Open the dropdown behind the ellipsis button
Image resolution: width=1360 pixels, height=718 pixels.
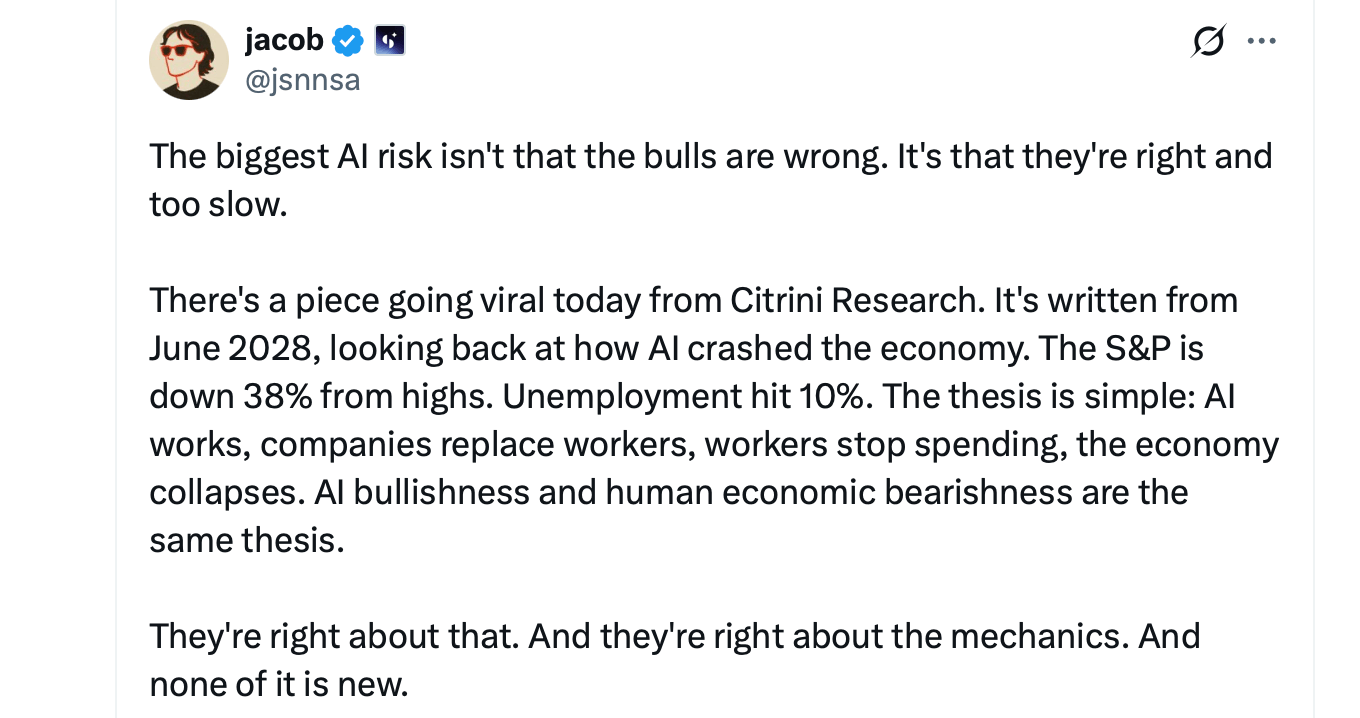point(1261,41)
